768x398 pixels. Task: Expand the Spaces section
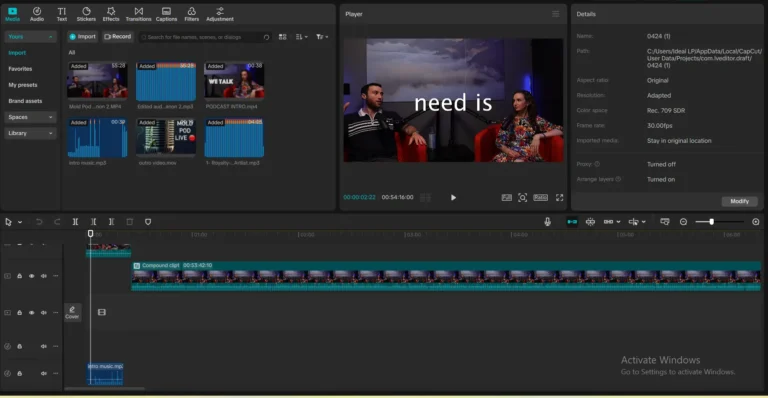coord(50,117)
